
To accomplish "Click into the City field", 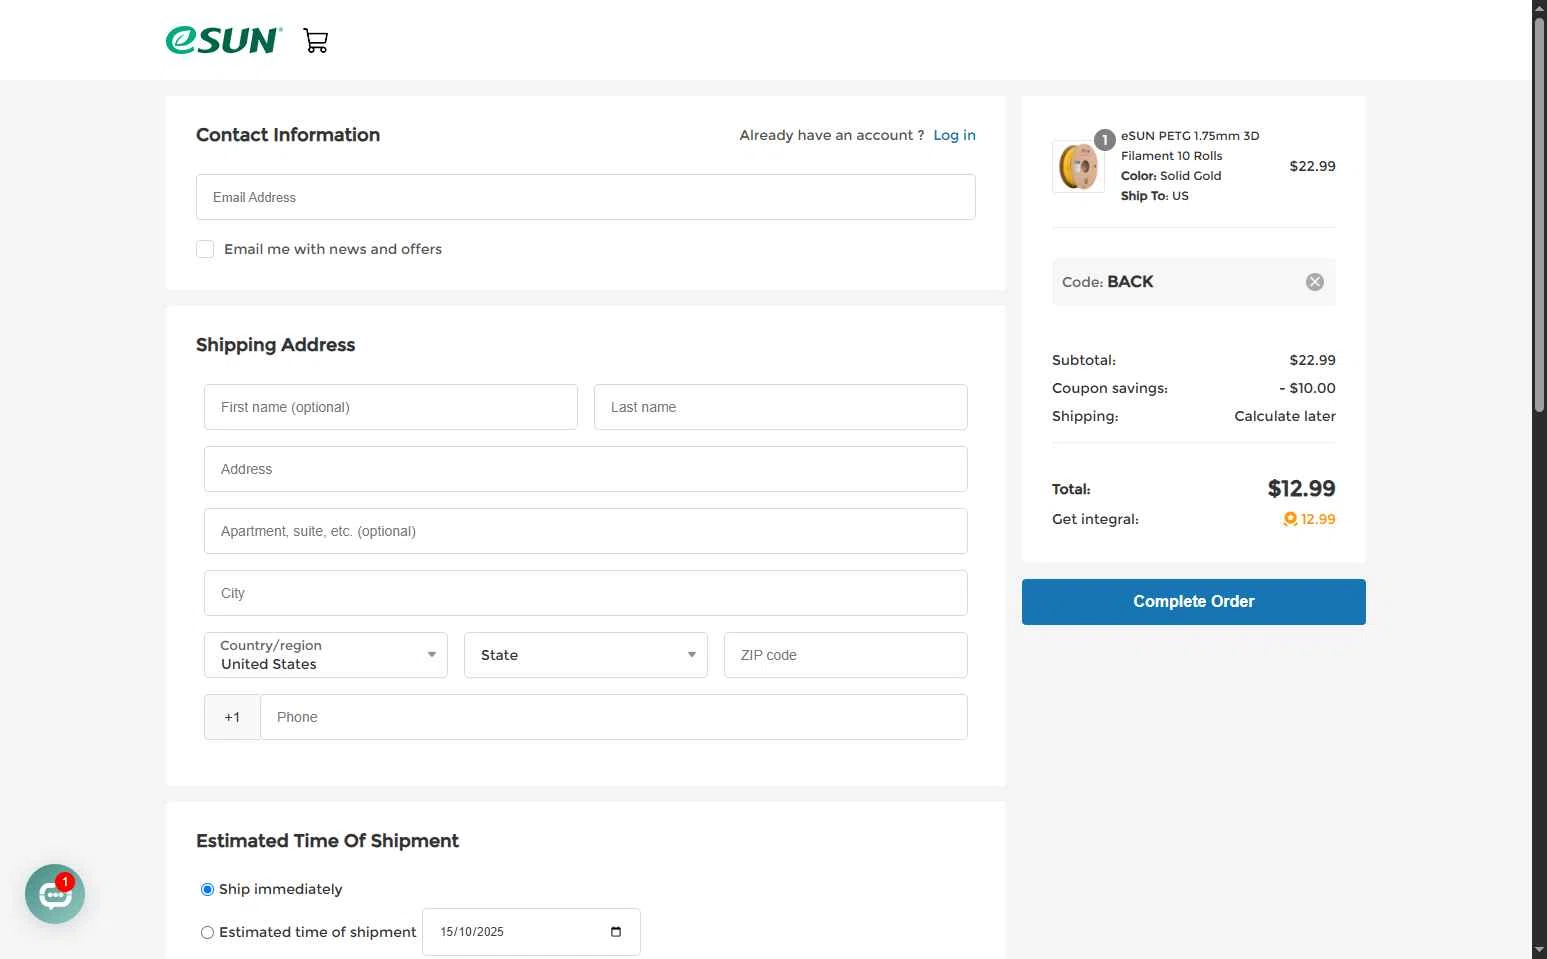I will point(586,593).
